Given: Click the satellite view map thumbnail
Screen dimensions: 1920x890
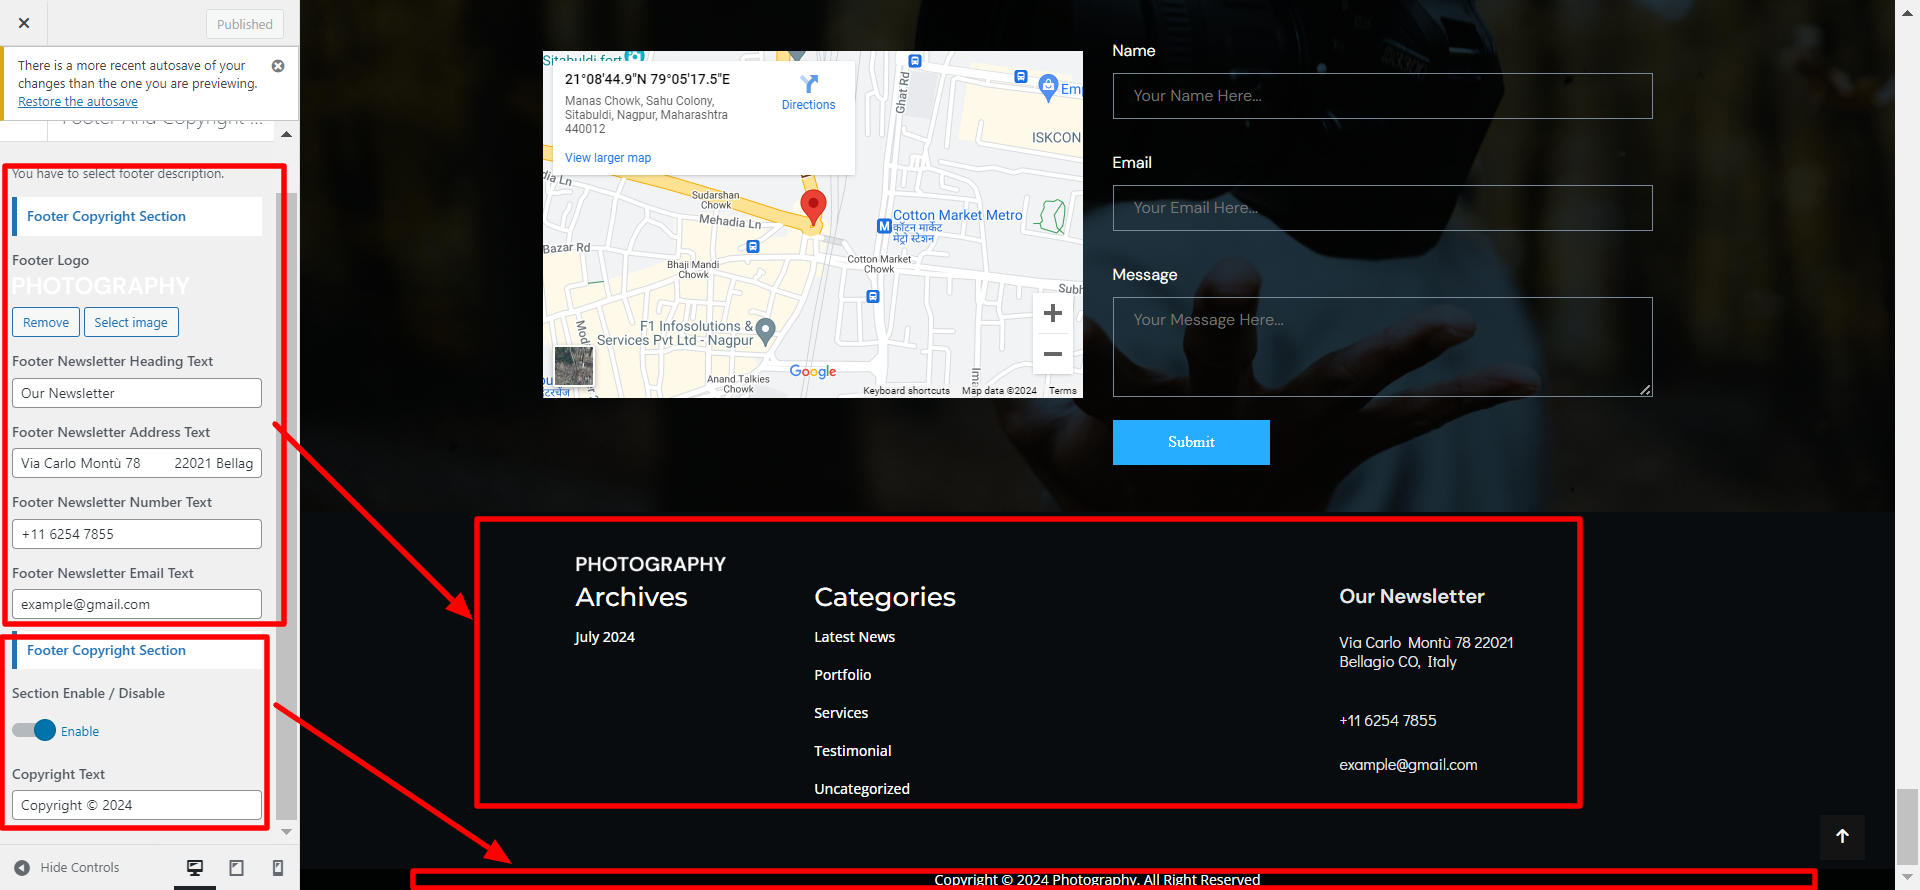Looking at the screenshot, I should tap(574, 366).
